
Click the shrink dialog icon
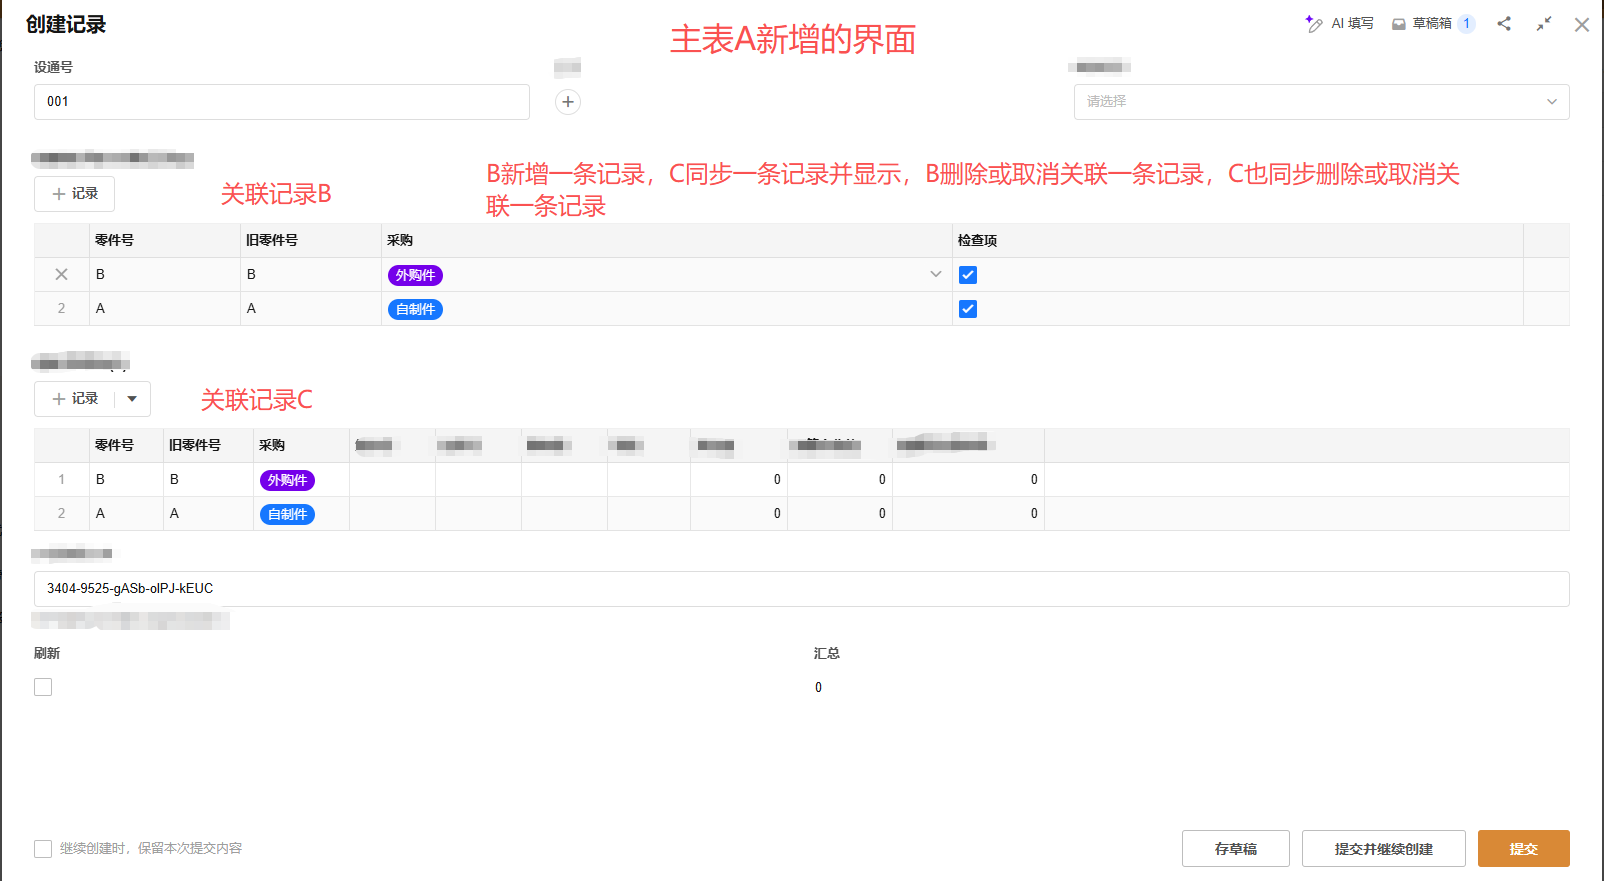(1544, 24)
